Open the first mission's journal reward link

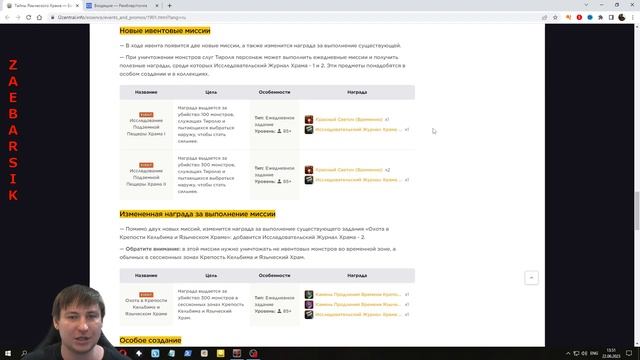pos(358,130)
